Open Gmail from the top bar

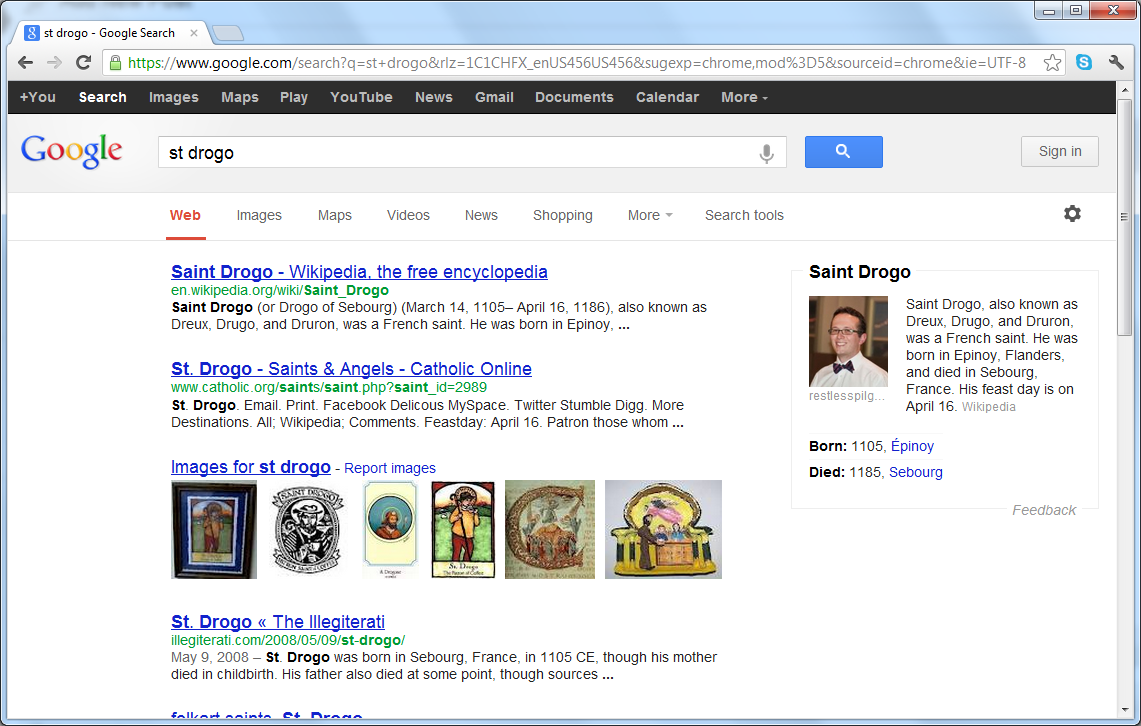(495, 97)
